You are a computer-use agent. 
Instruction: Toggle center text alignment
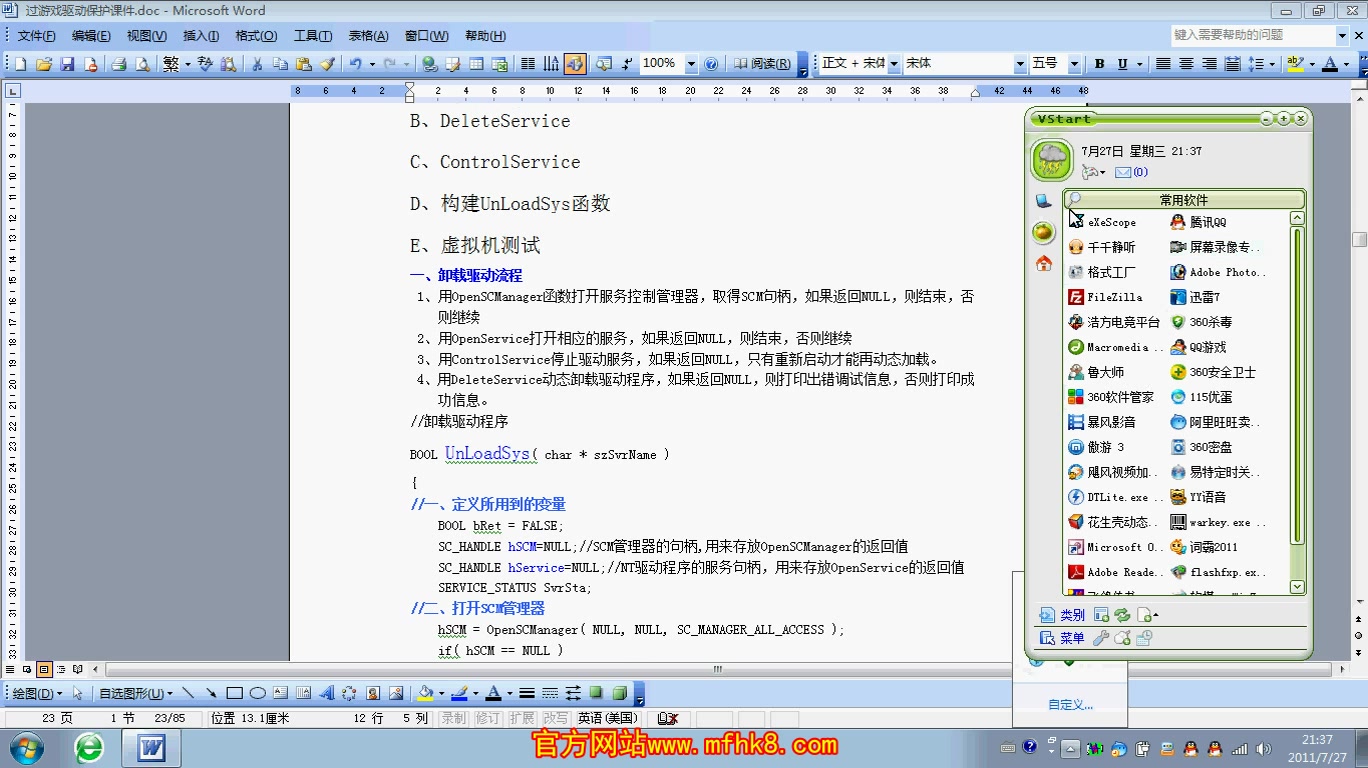pos(1186,64)
